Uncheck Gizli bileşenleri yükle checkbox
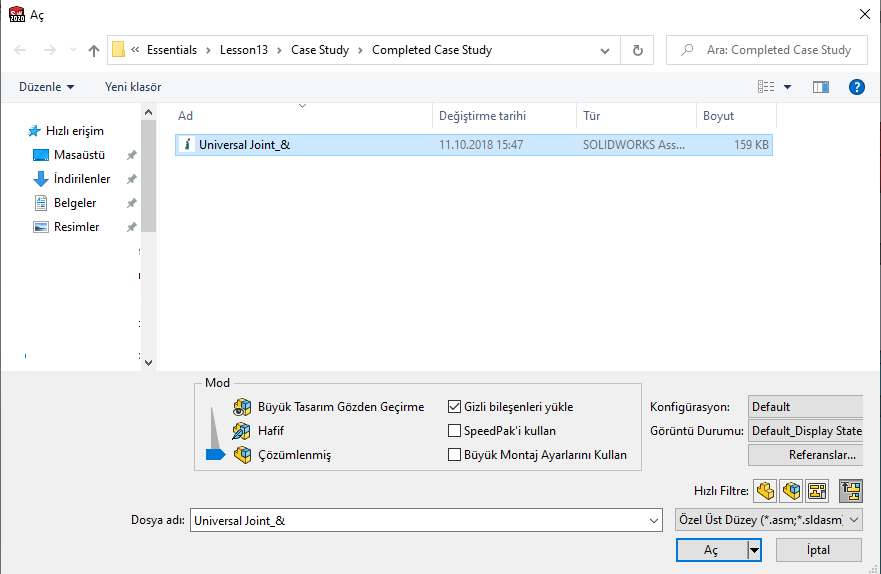 pos(454,407)
